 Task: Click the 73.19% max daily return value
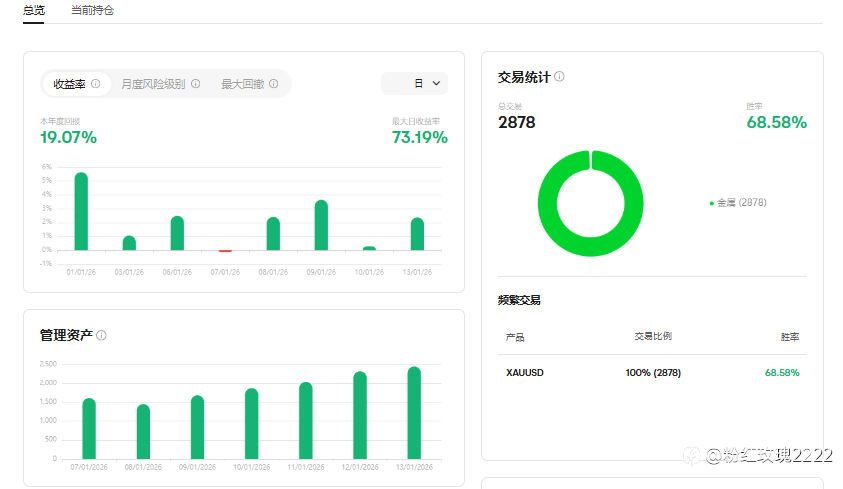point(419,137)
